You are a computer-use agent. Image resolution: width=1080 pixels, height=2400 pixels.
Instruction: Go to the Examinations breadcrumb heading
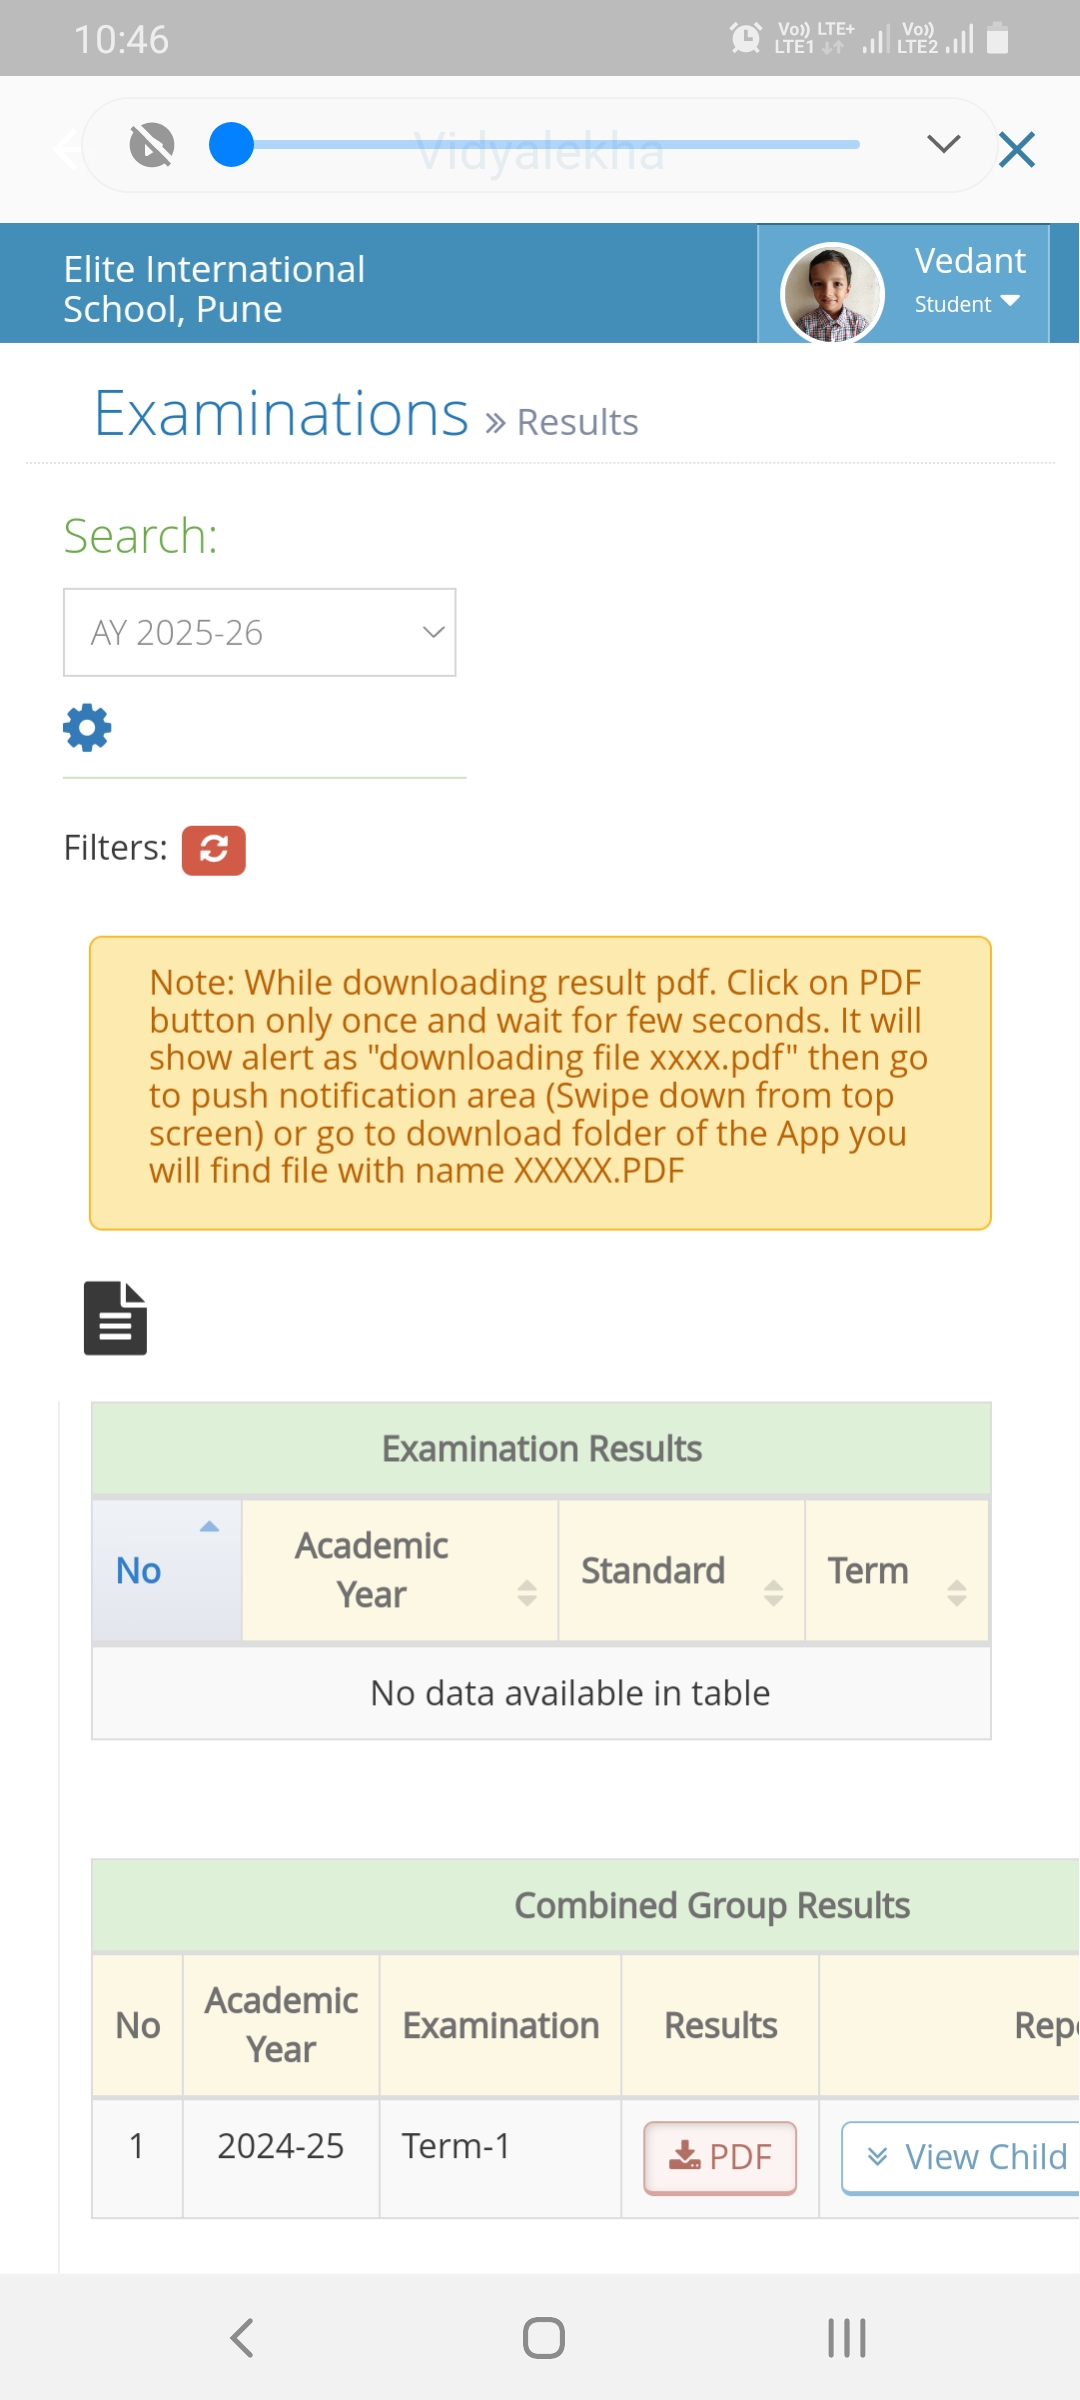coord(281,414)
